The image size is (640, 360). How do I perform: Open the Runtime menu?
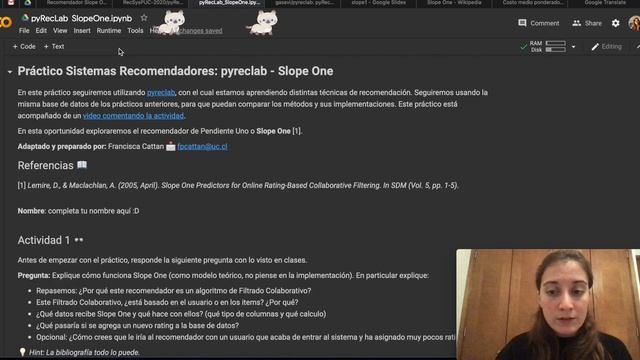[109, 31]
